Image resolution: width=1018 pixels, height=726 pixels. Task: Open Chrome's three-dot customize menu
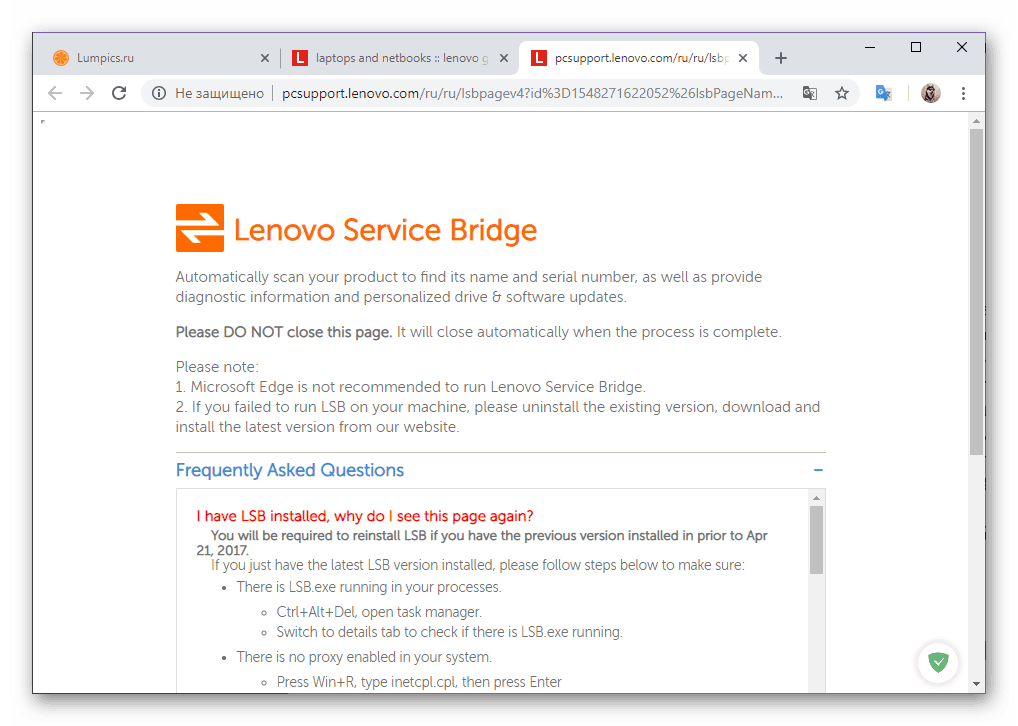[x=963, y=92]
